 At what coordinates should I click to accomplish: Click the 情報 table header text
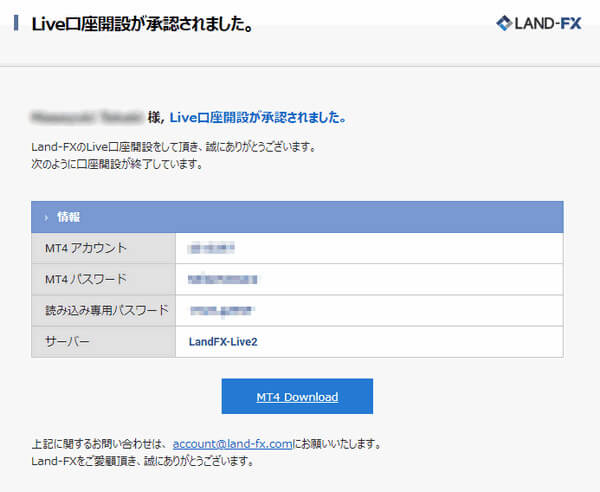(x=68, y=217)
